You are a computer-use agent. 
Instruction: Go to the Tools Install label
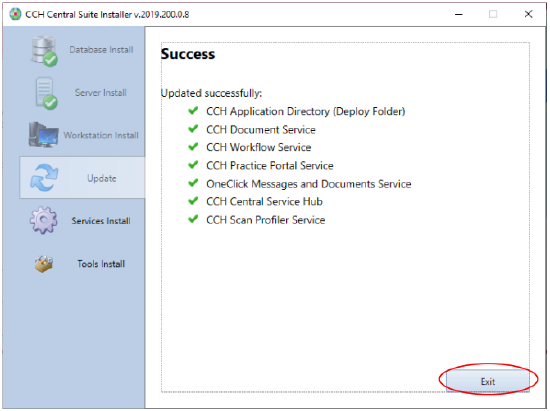tap(101, 264)
